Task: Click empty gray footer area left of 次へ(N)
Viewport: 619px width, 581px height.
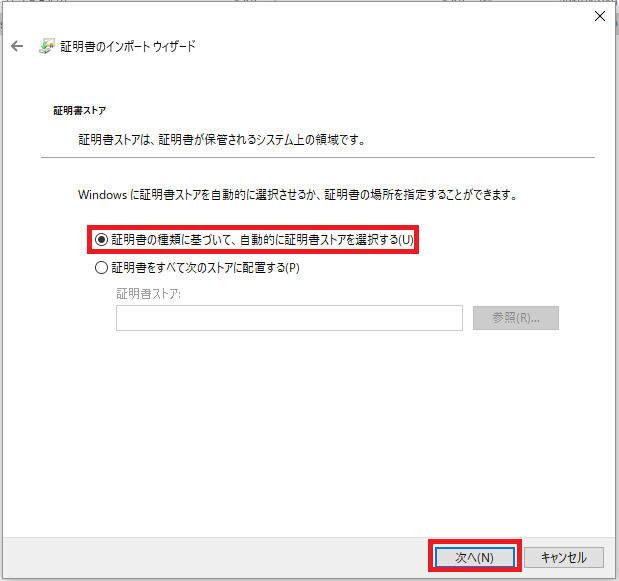Action: point(220,557)
